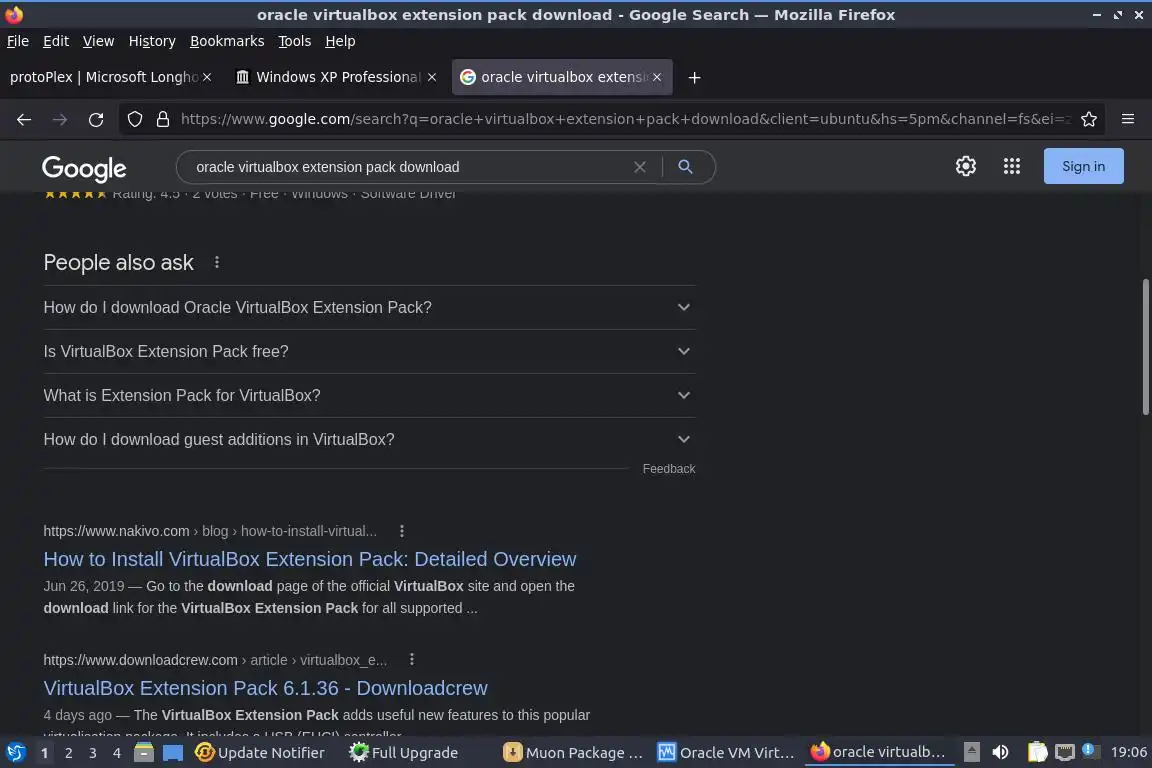Open file manager from taskbar
The image size is (1152, 768).
[x=144, y=752]
